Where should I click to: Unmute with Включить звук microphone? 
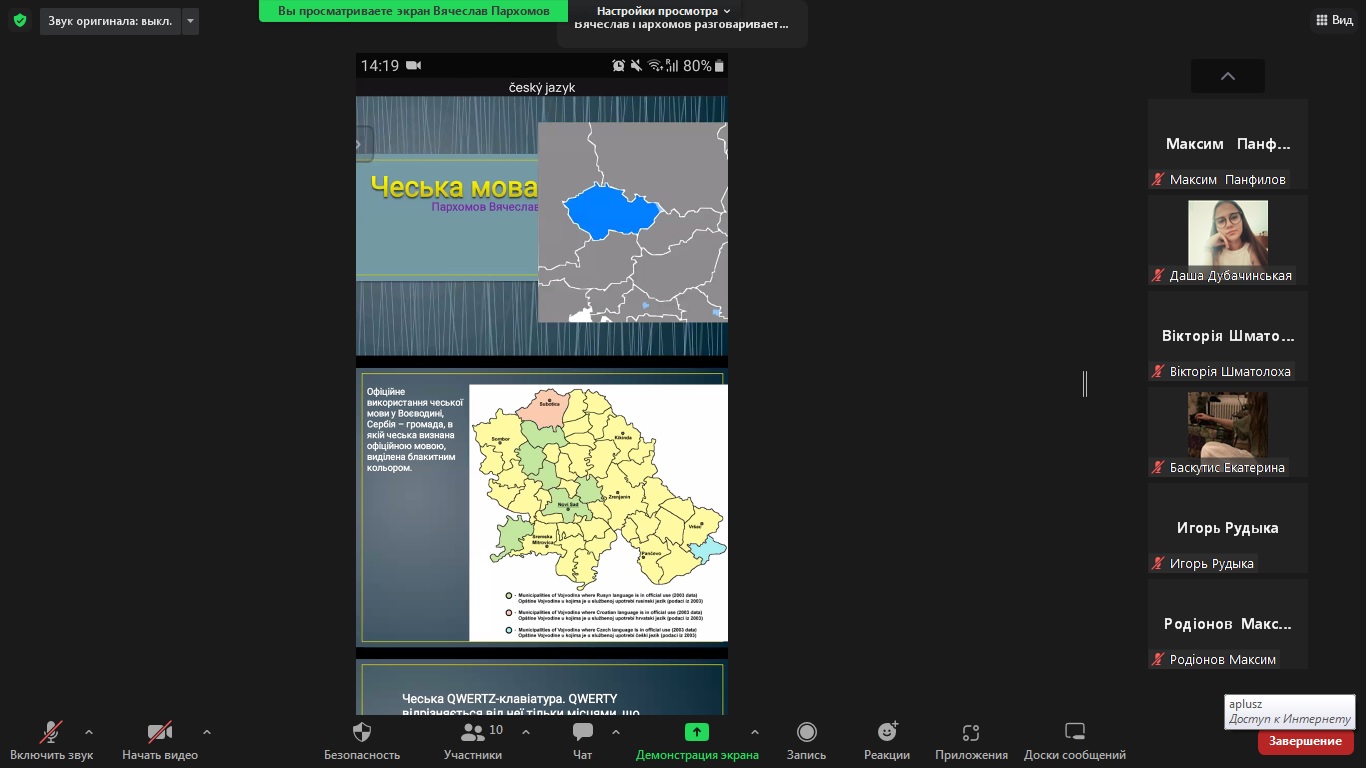pyautogui.click(x=51, y=740)
